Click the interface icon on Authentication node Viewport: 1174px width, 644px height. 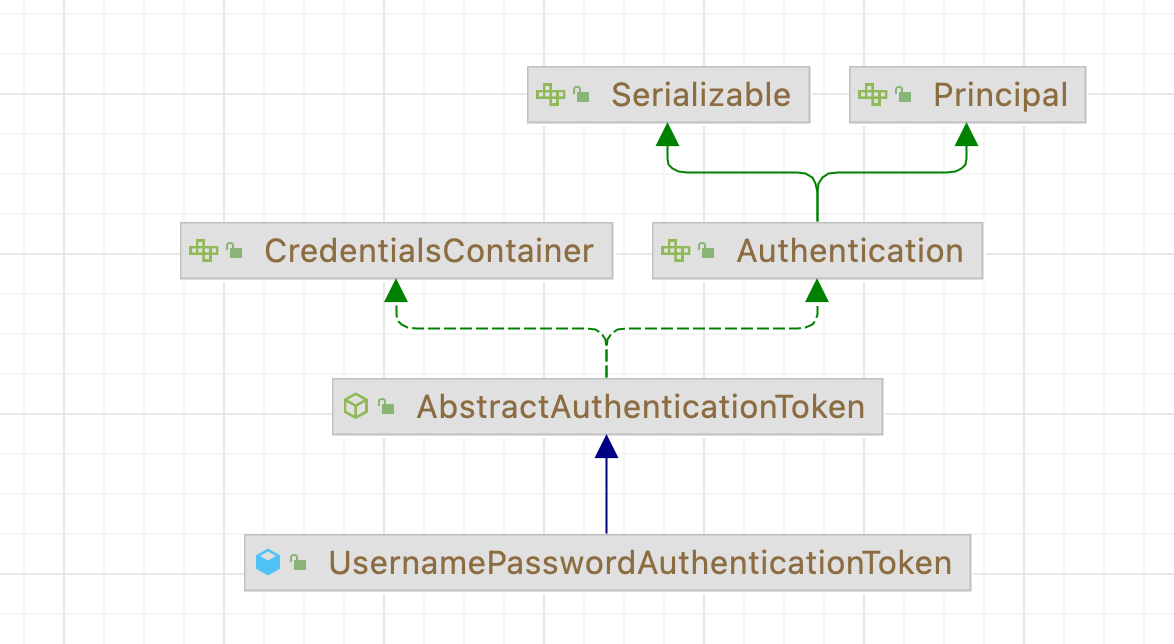point(676,251)
